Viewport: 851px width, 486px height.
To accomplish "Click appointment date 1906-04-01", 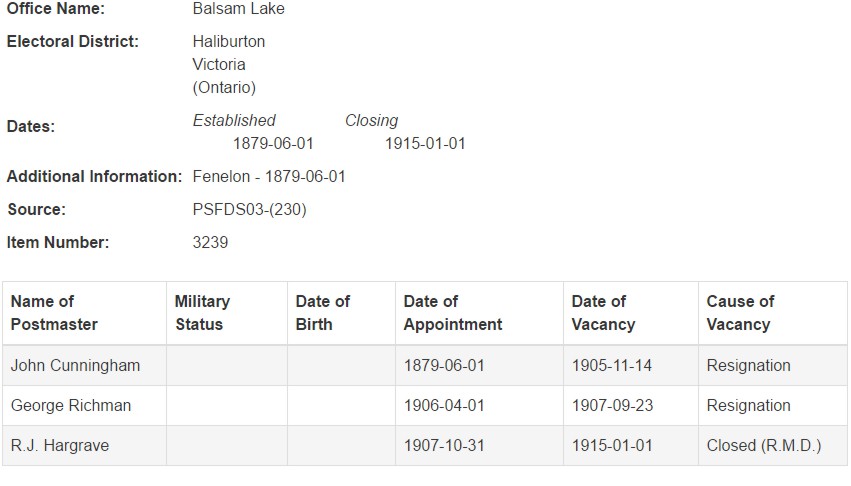I will 444,406.
